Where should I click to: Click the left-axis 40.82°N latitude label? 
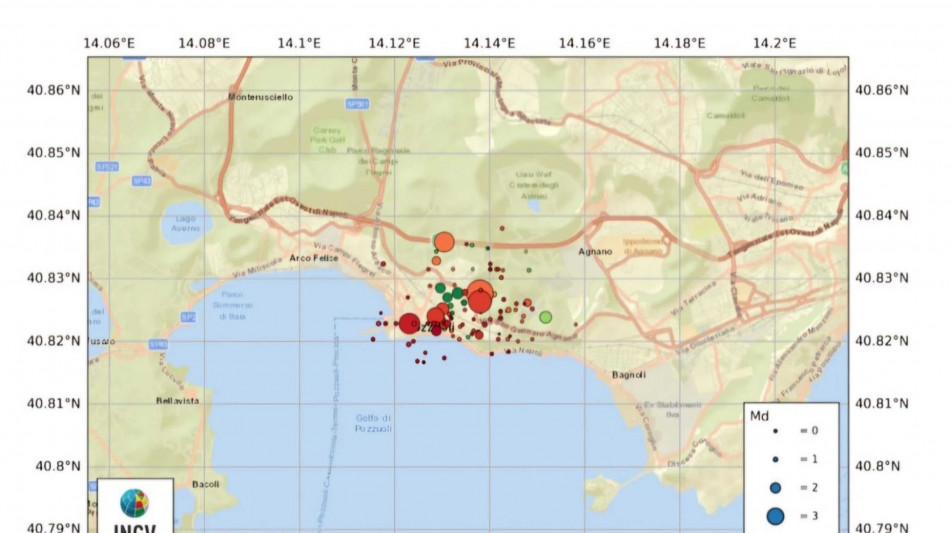[53, 341]
